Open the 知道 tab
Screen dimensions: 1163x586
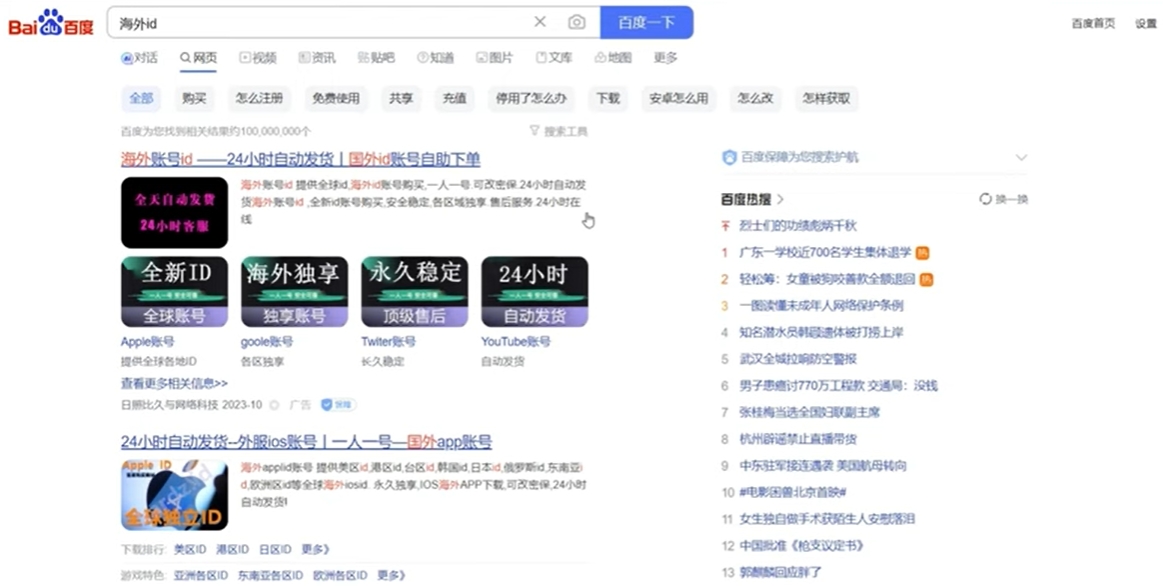pyautogui.click(x=435, y=58)
